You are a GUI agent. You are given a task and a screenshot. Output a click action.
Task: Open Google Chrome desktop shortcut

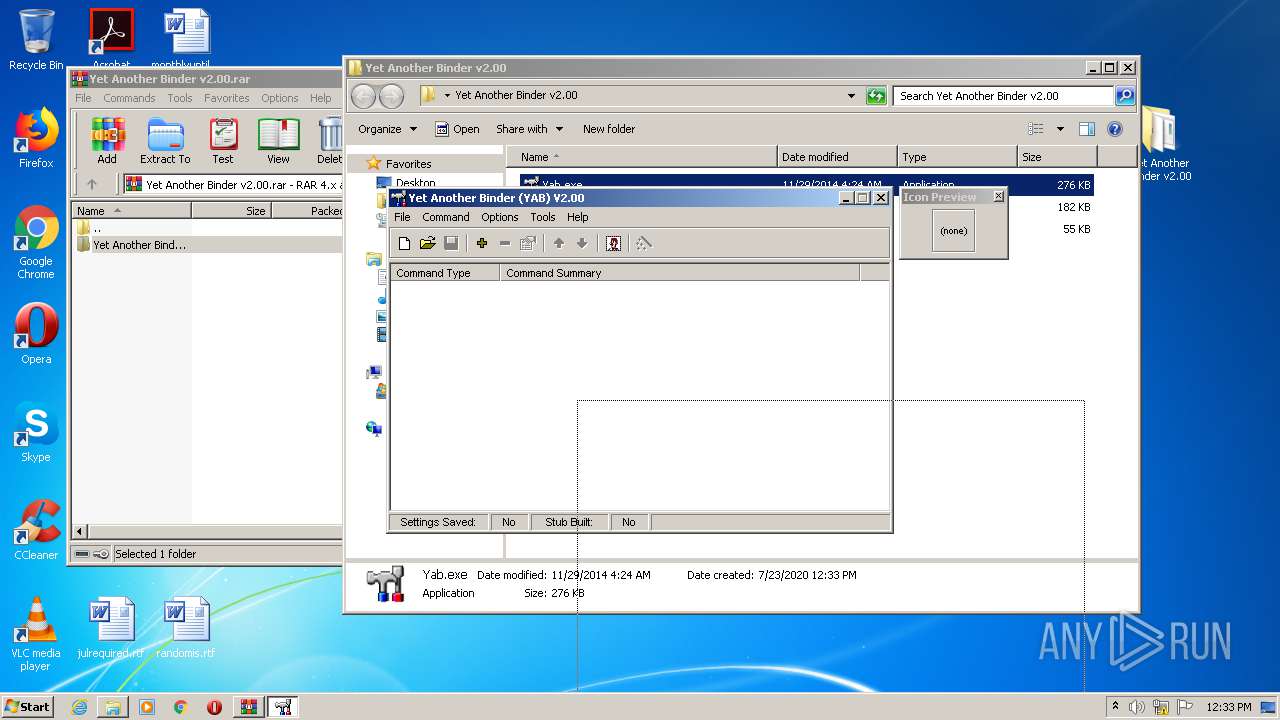click(36, 243)
